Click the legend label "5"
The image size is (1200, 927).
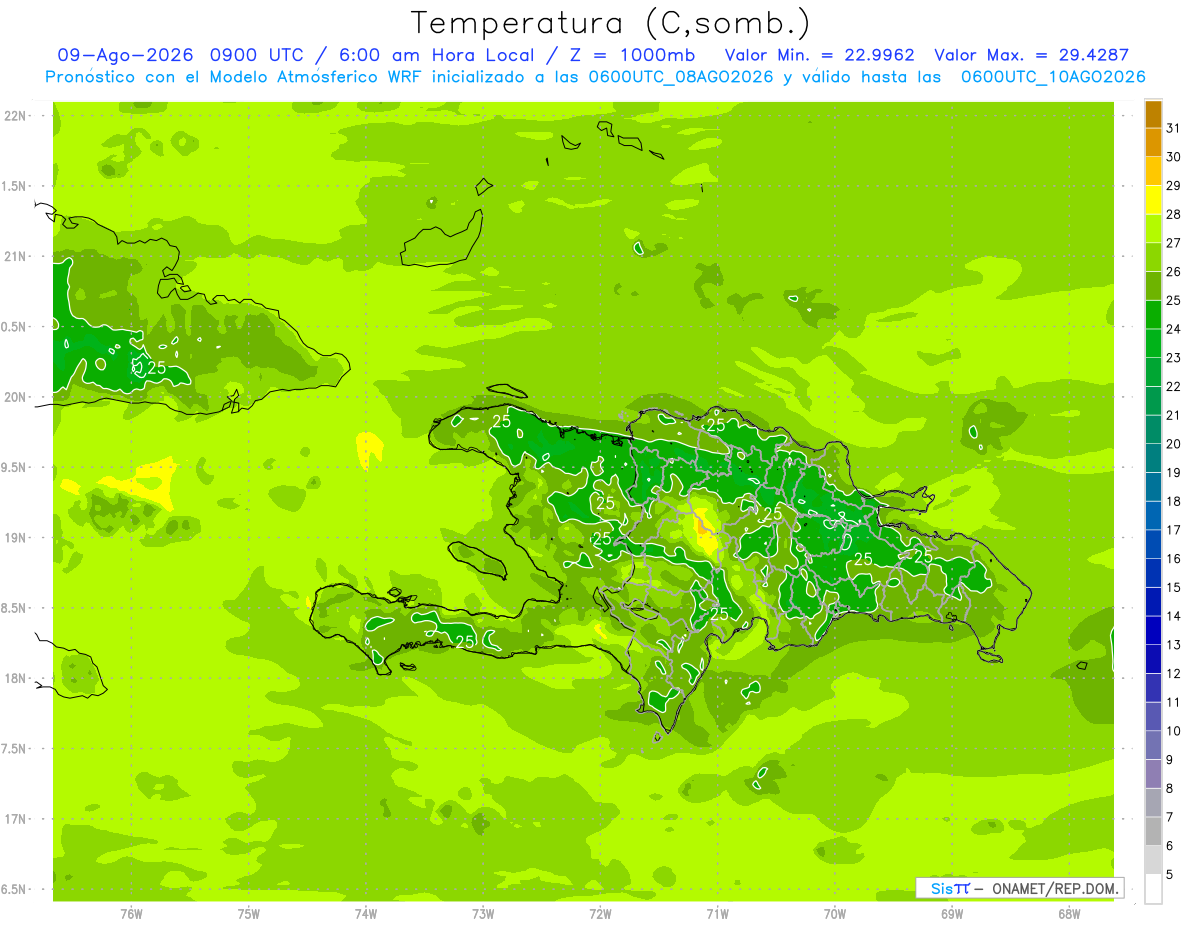point(1170,875)
